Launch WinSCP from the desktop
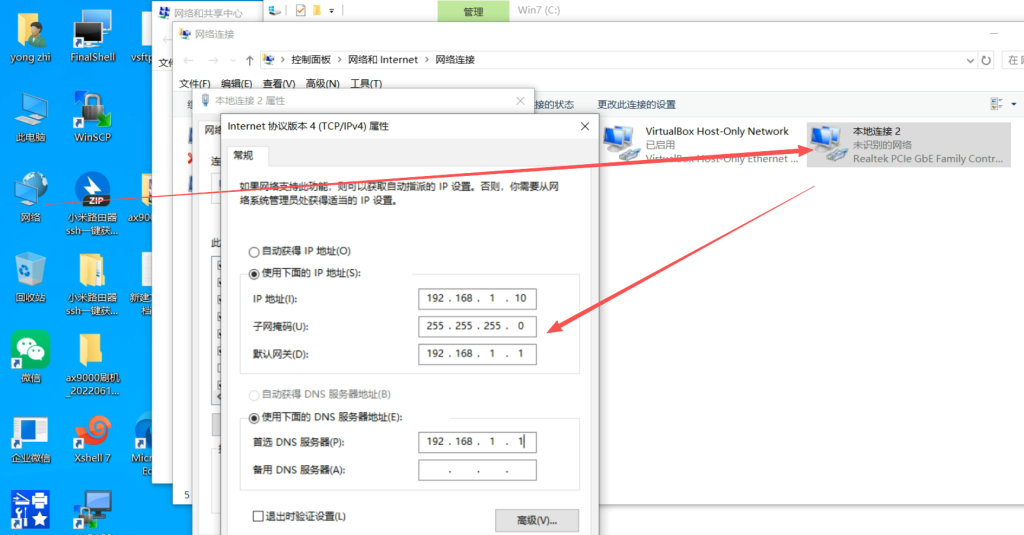 pyautogui.click(x=93, y=118)
